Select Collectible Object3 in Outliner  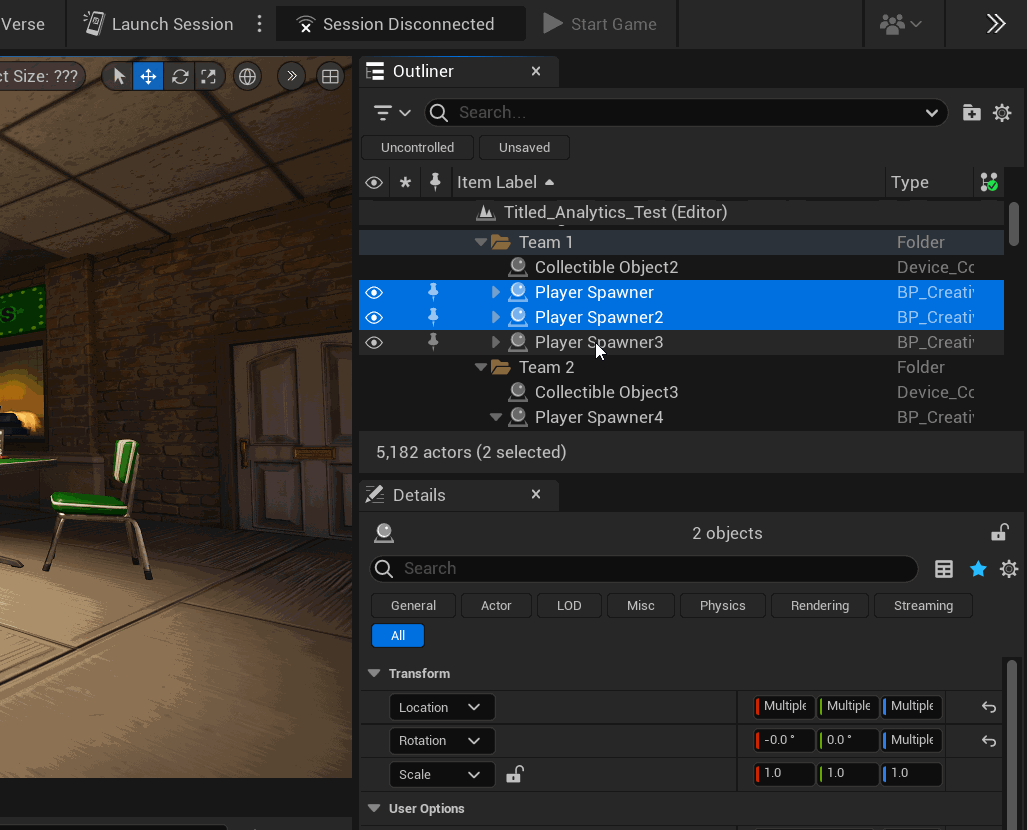tap(681, 392)
